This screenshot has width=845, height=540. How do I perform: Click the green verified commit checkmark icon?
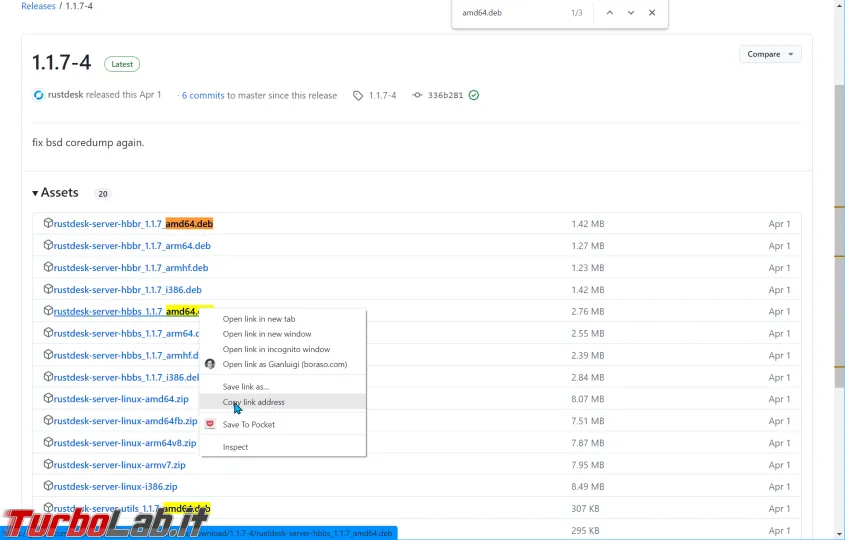(474, 96)
